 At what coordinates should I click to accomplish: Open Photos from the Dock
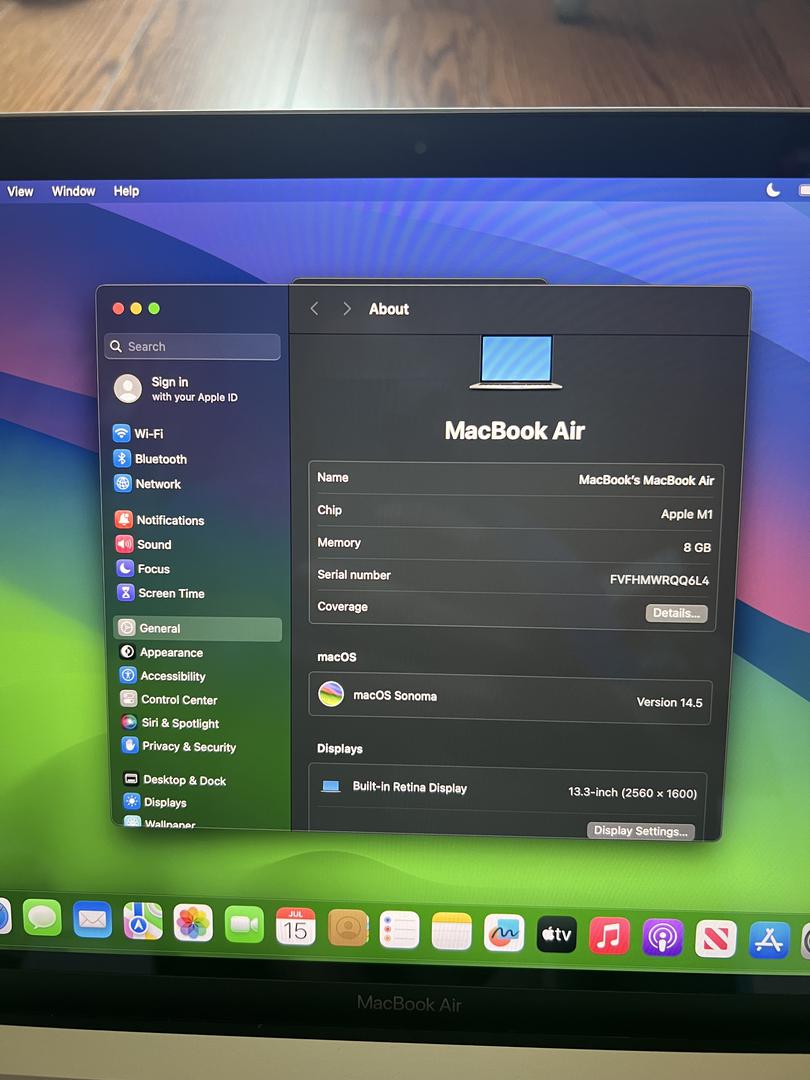193,922
